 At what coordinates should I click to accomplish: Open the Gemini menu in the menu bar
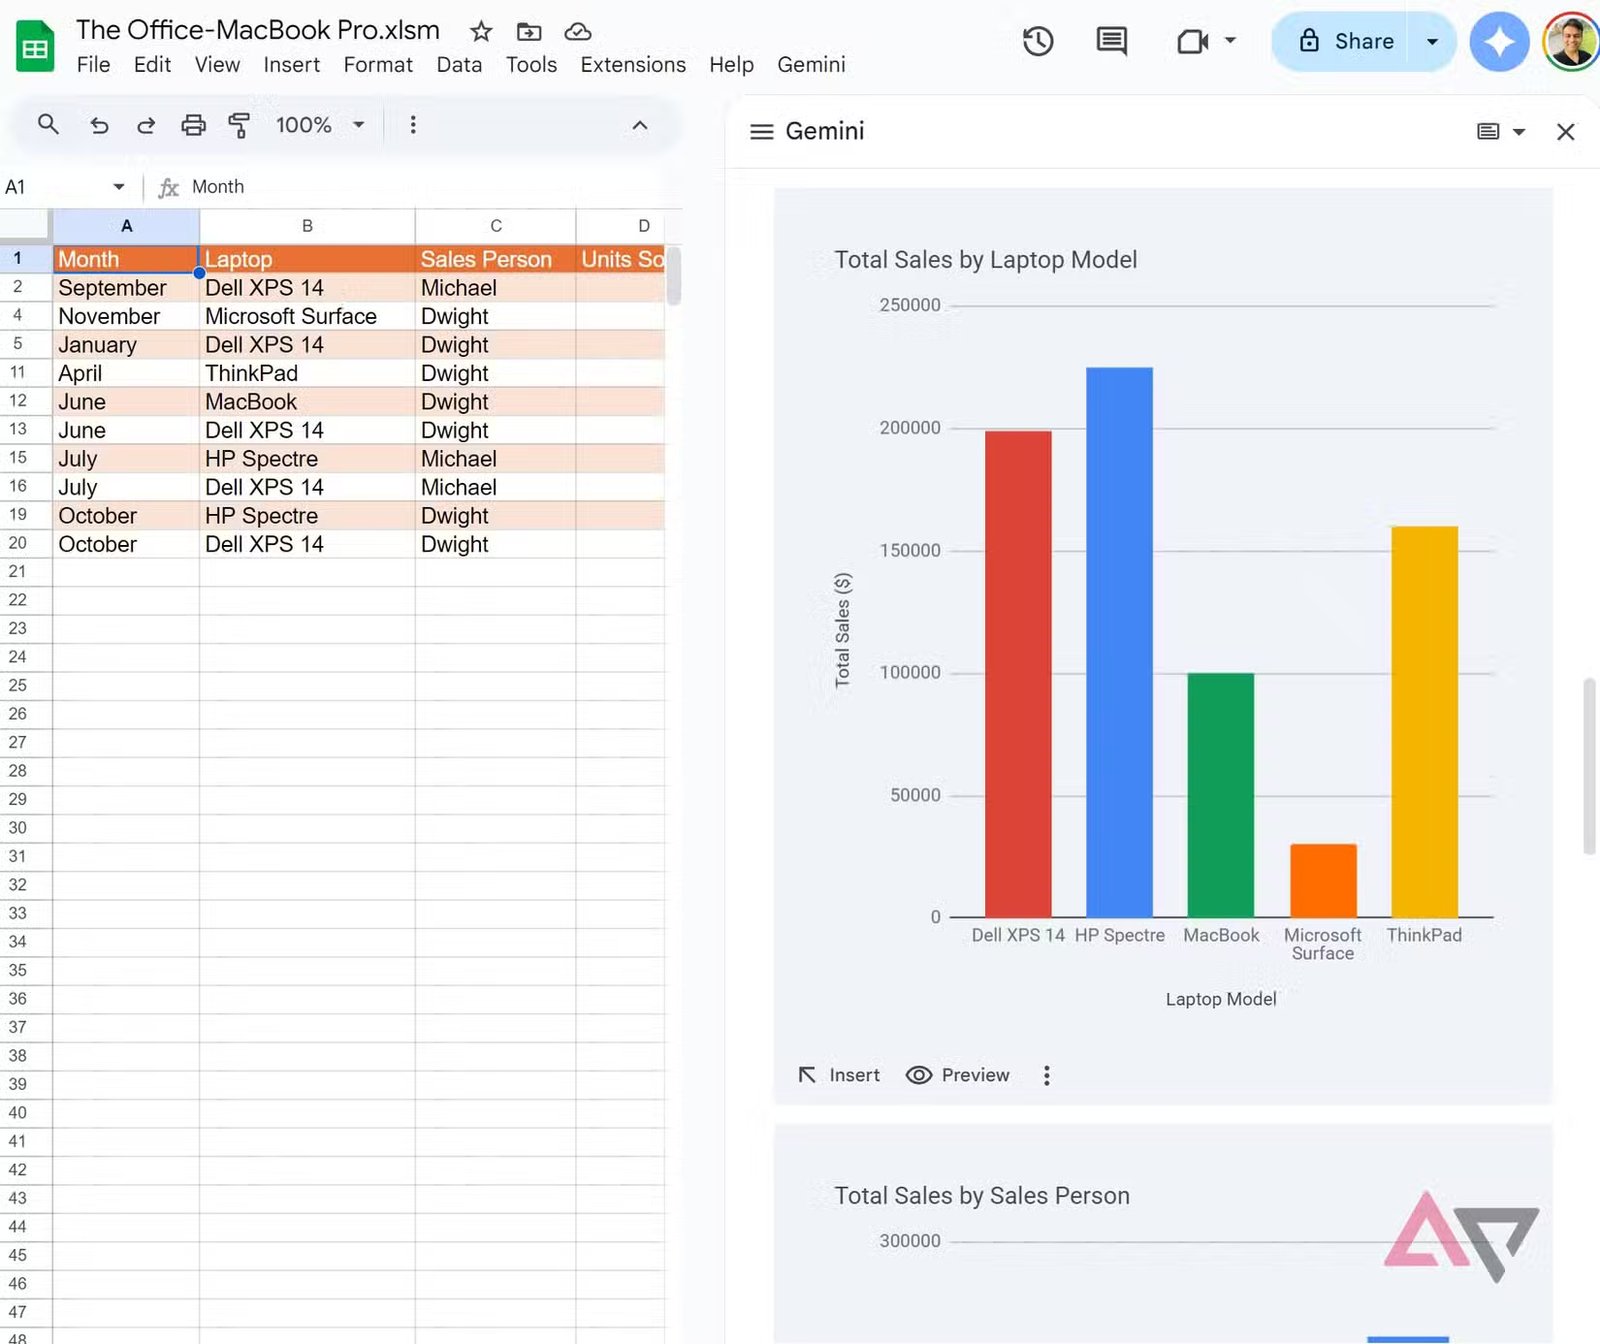coord(810,64)
